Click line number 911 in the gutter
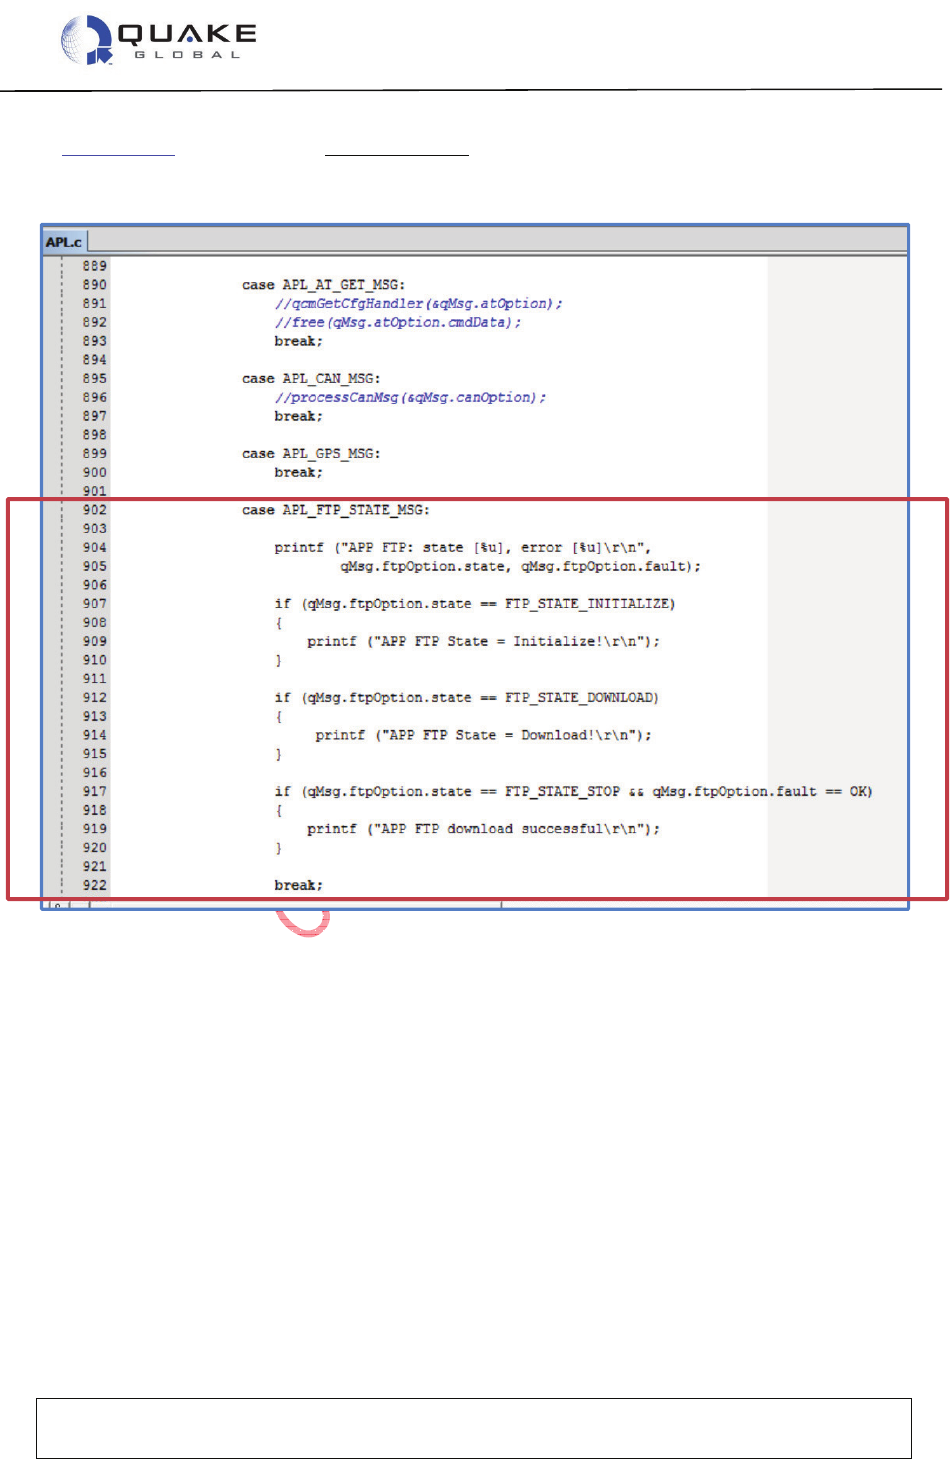Image resolution: width=950 pixels, height=1459 pixels. click(95, 679)
